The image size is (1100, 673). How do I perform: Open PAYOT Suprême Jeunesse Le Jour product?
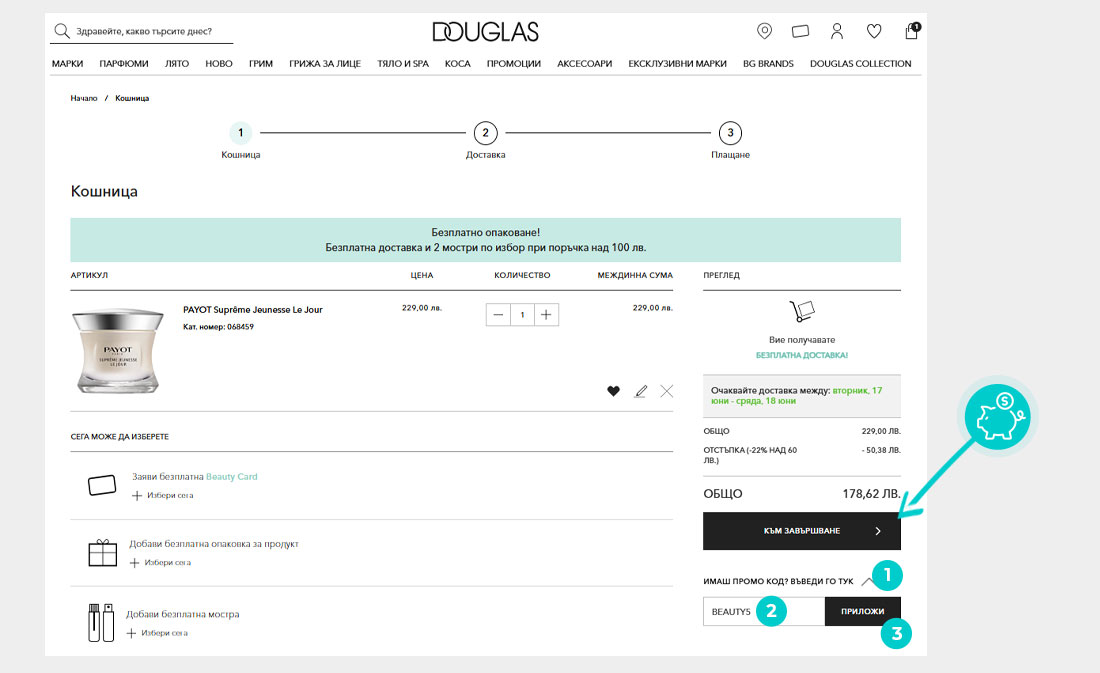pyautogui.click(x=253, y=309)
